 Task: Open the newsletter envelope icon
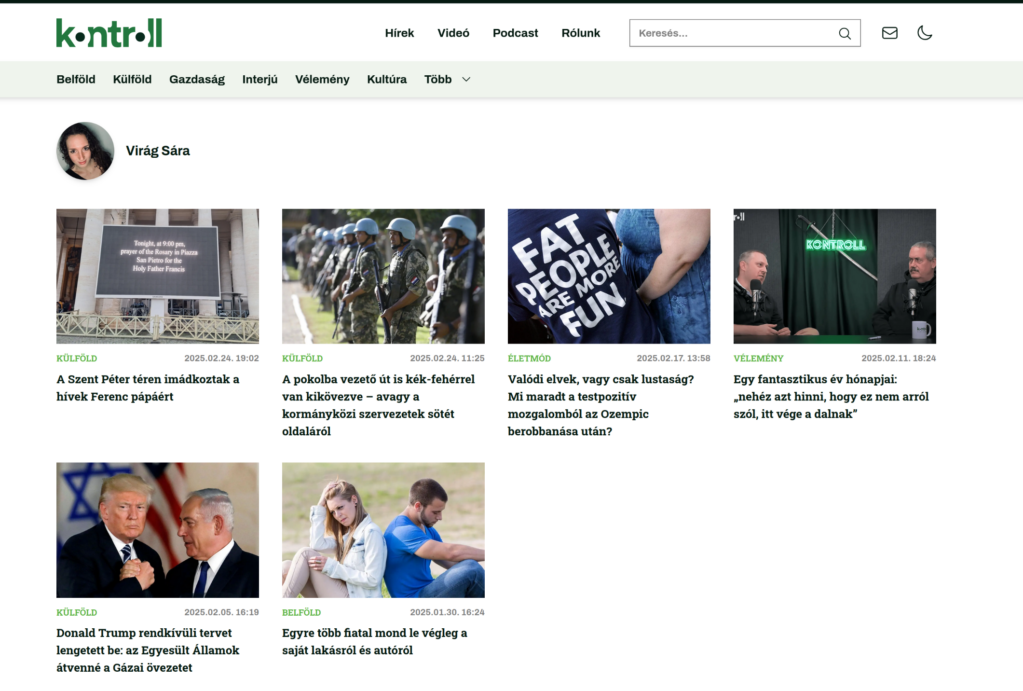(889, 33)
